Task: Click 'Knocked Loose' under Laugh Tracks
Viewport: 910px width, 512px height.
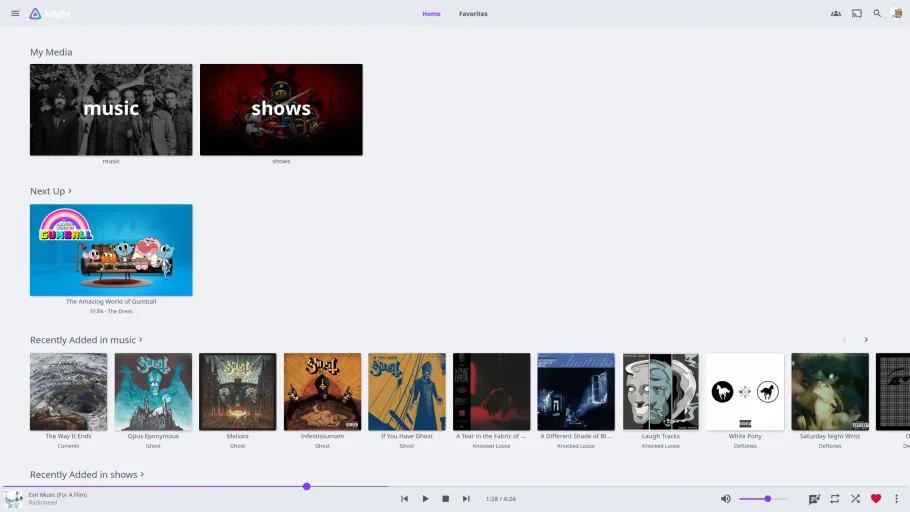Action: click(660, 446)
